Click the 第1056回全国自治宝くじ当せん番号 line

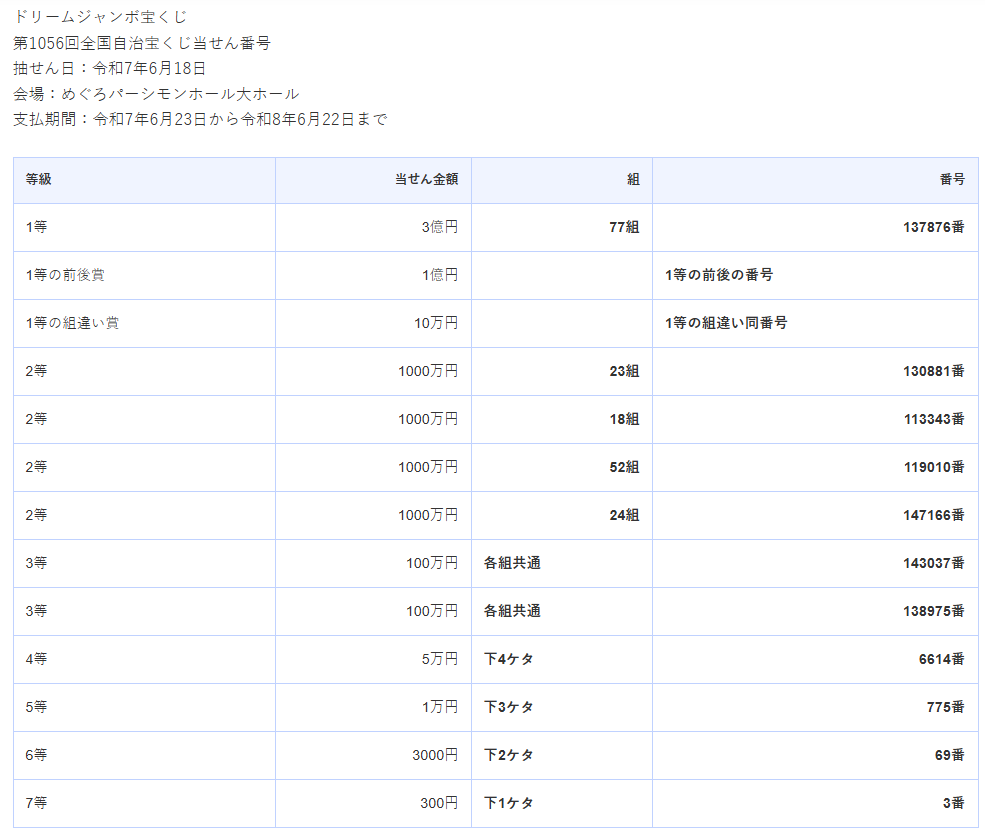142,43
